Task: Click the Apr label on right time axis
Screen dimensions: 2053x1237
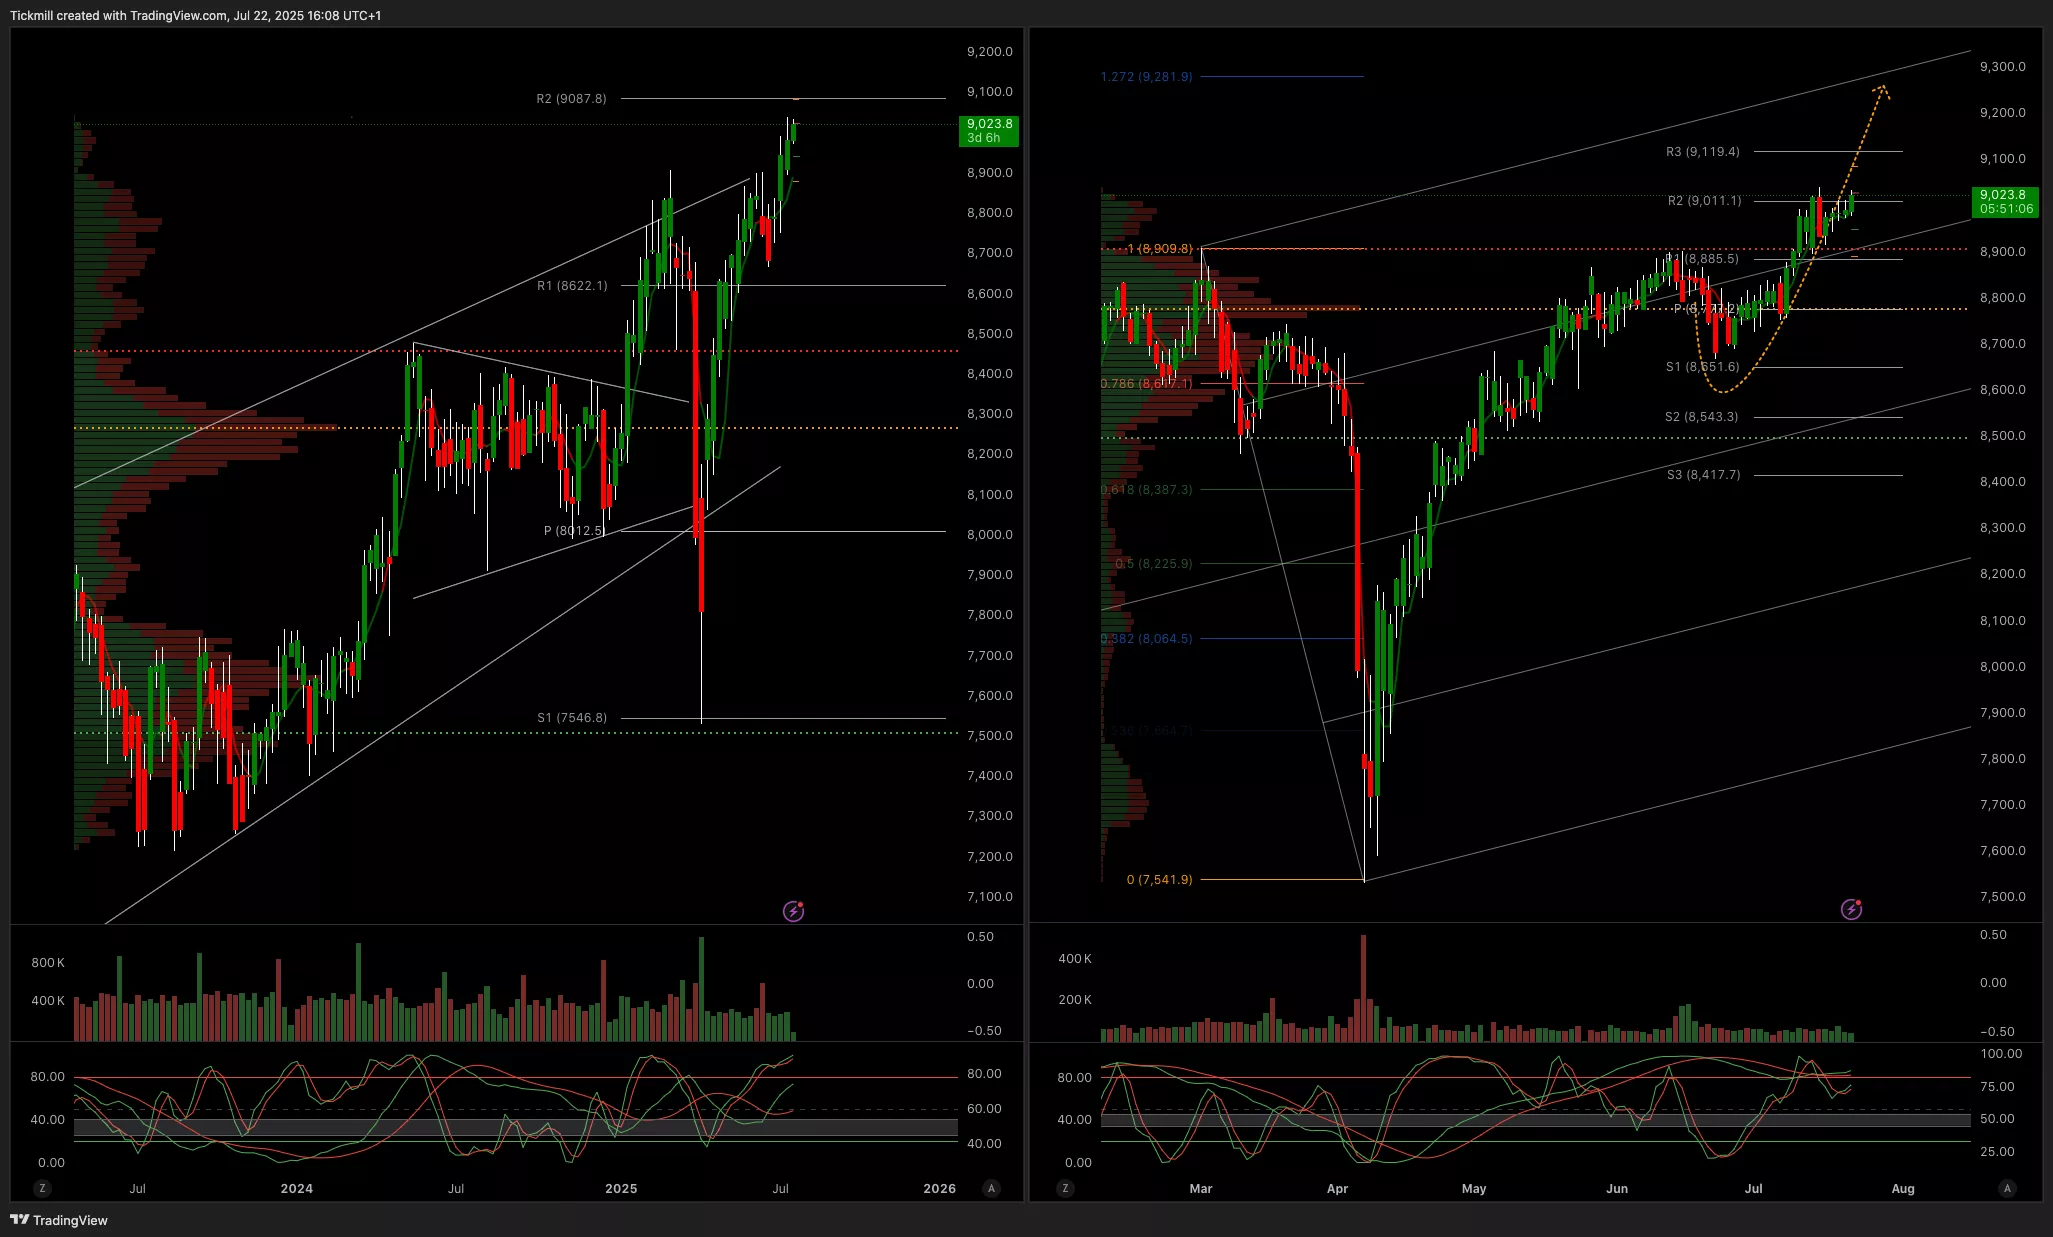Action: (x=1337, y=1188)
